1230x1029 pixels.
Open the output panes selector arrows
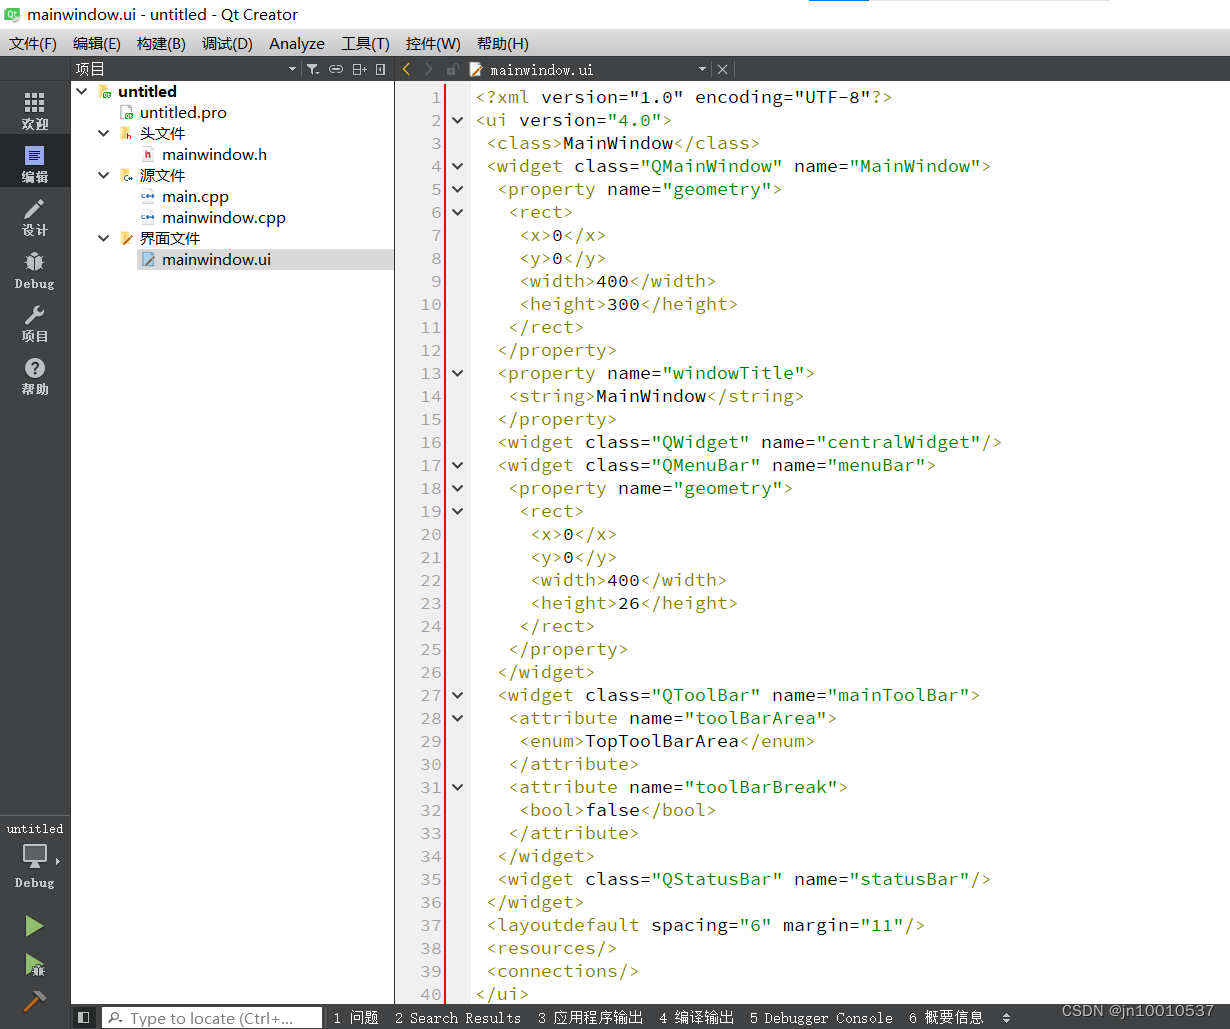(1006, 1017)
